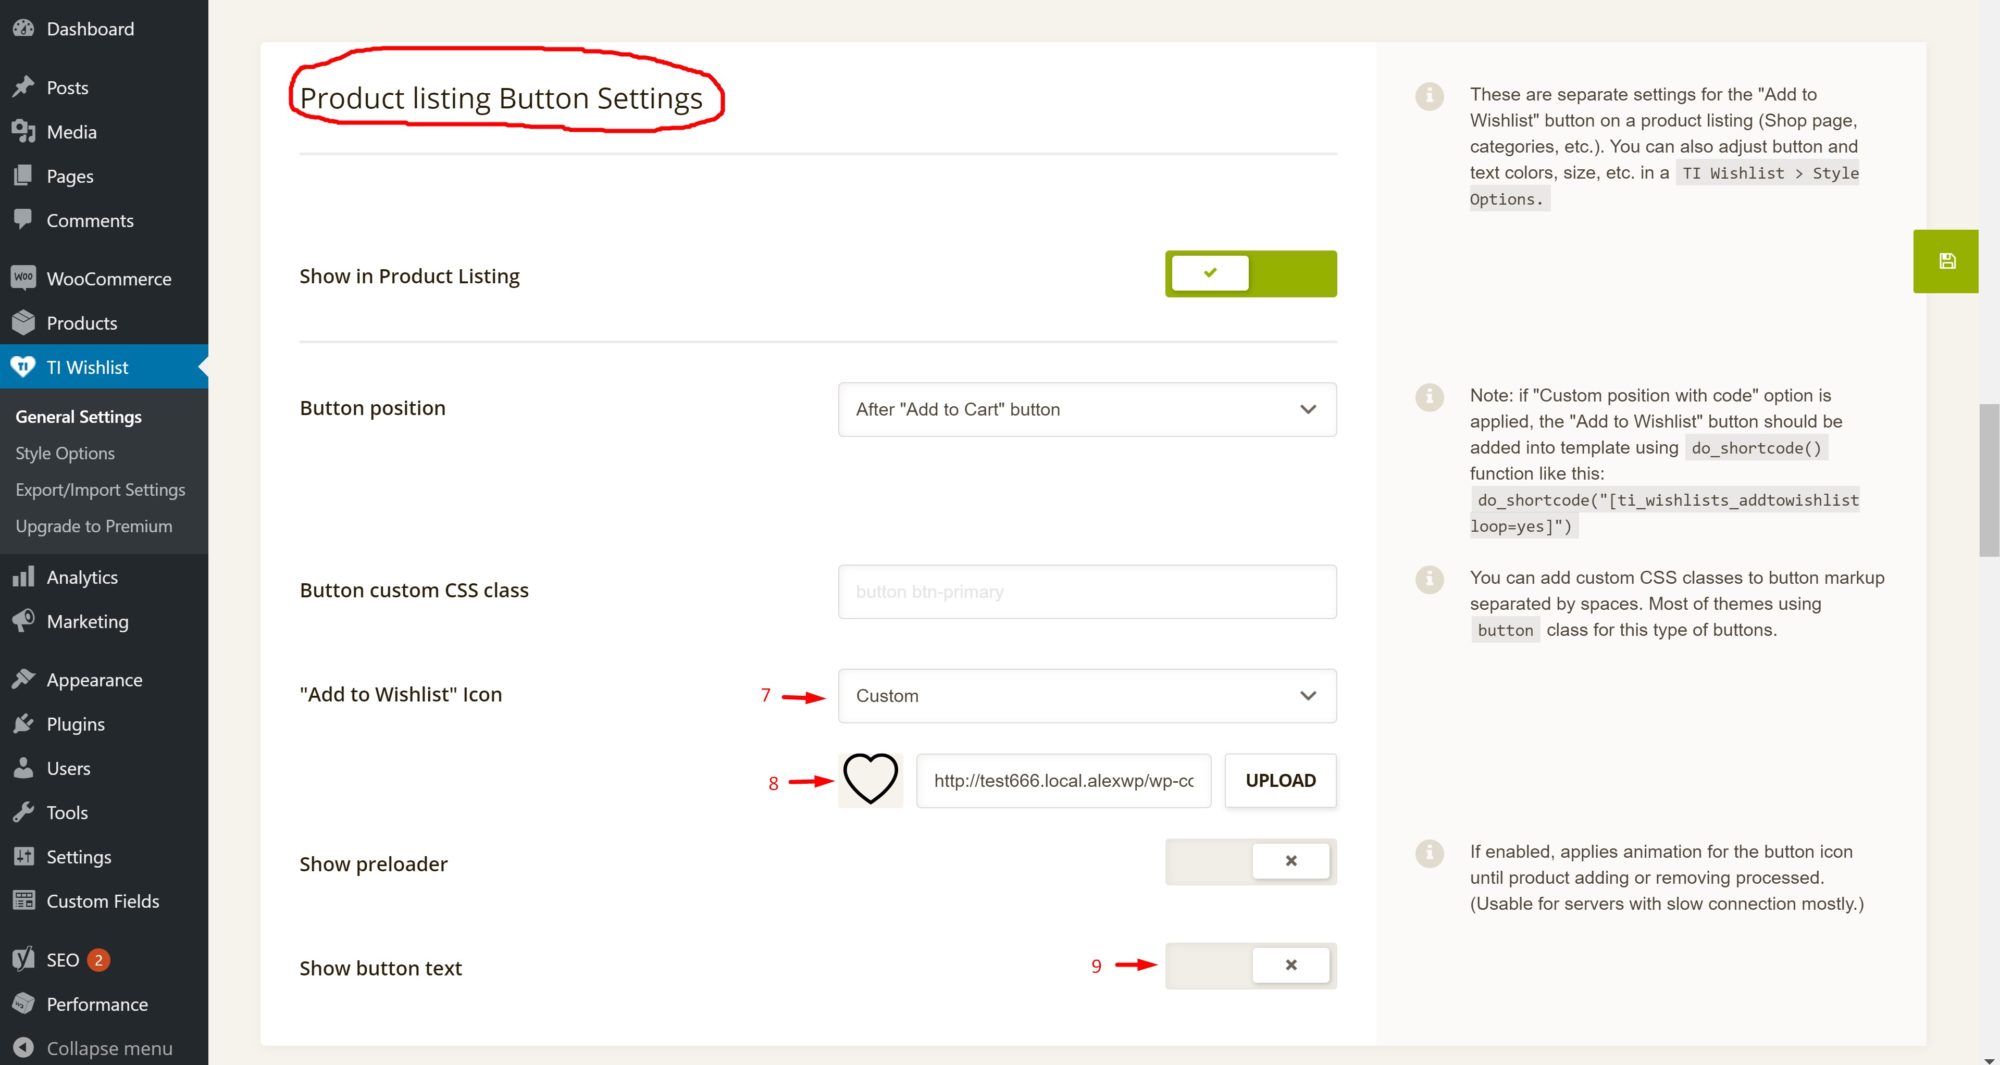Viewport: 2000px width, 1065px height.
Task: Click the 'Product listing Button Settings' heading
Action: (x=501, y=98)
